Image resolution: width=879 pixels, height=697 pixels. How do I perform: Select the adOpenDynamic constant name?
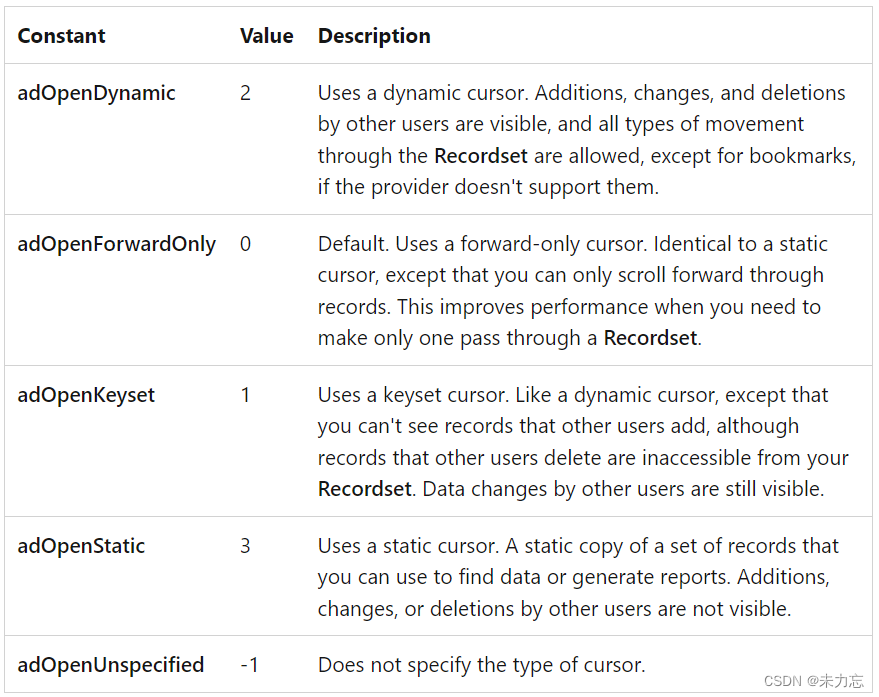(x=96, y=93)
